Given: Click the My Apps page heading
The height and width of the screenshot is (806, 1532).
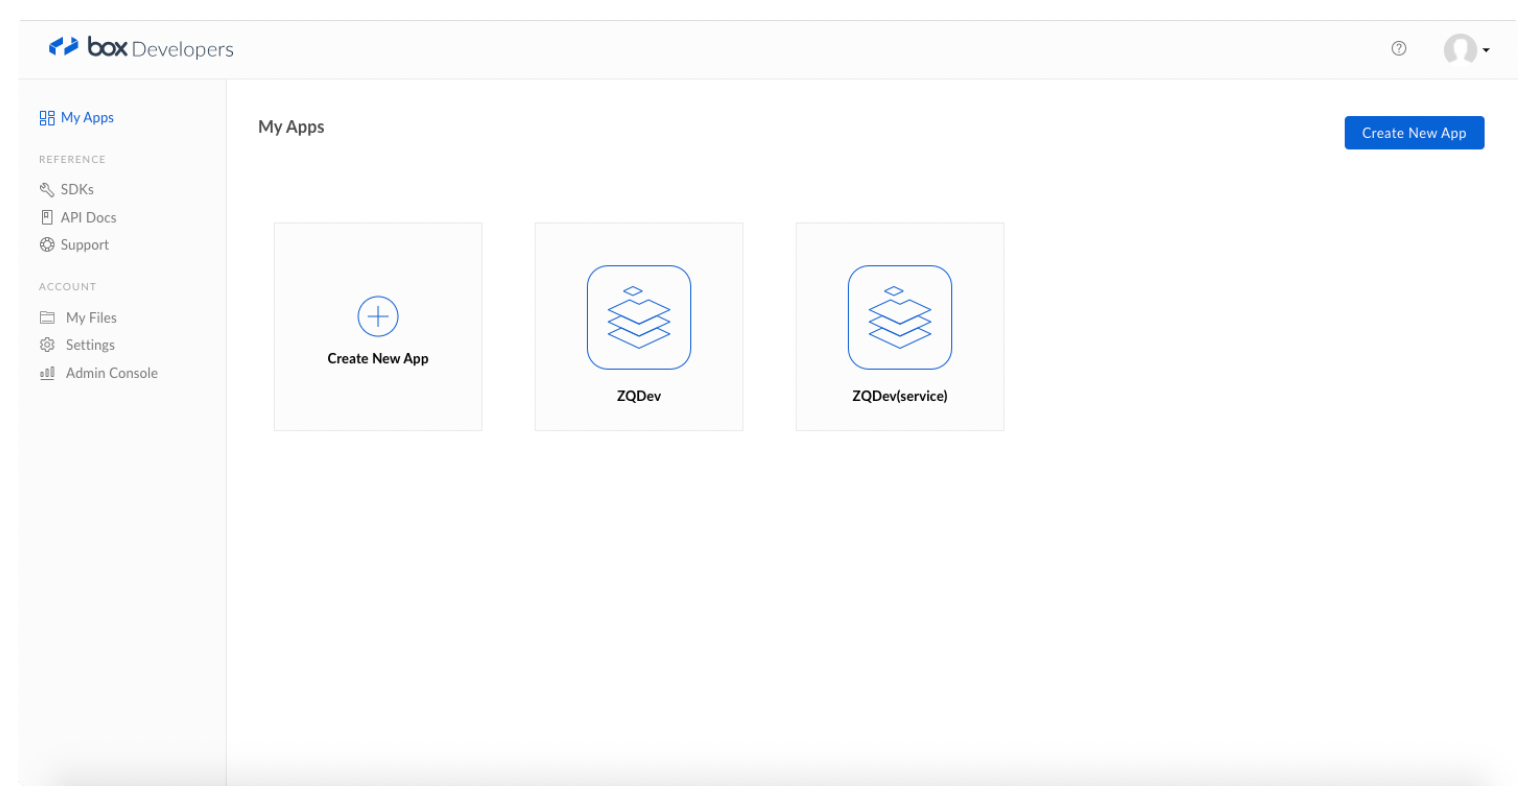Looking at the screenshot, I should click(x=291, y=127).
